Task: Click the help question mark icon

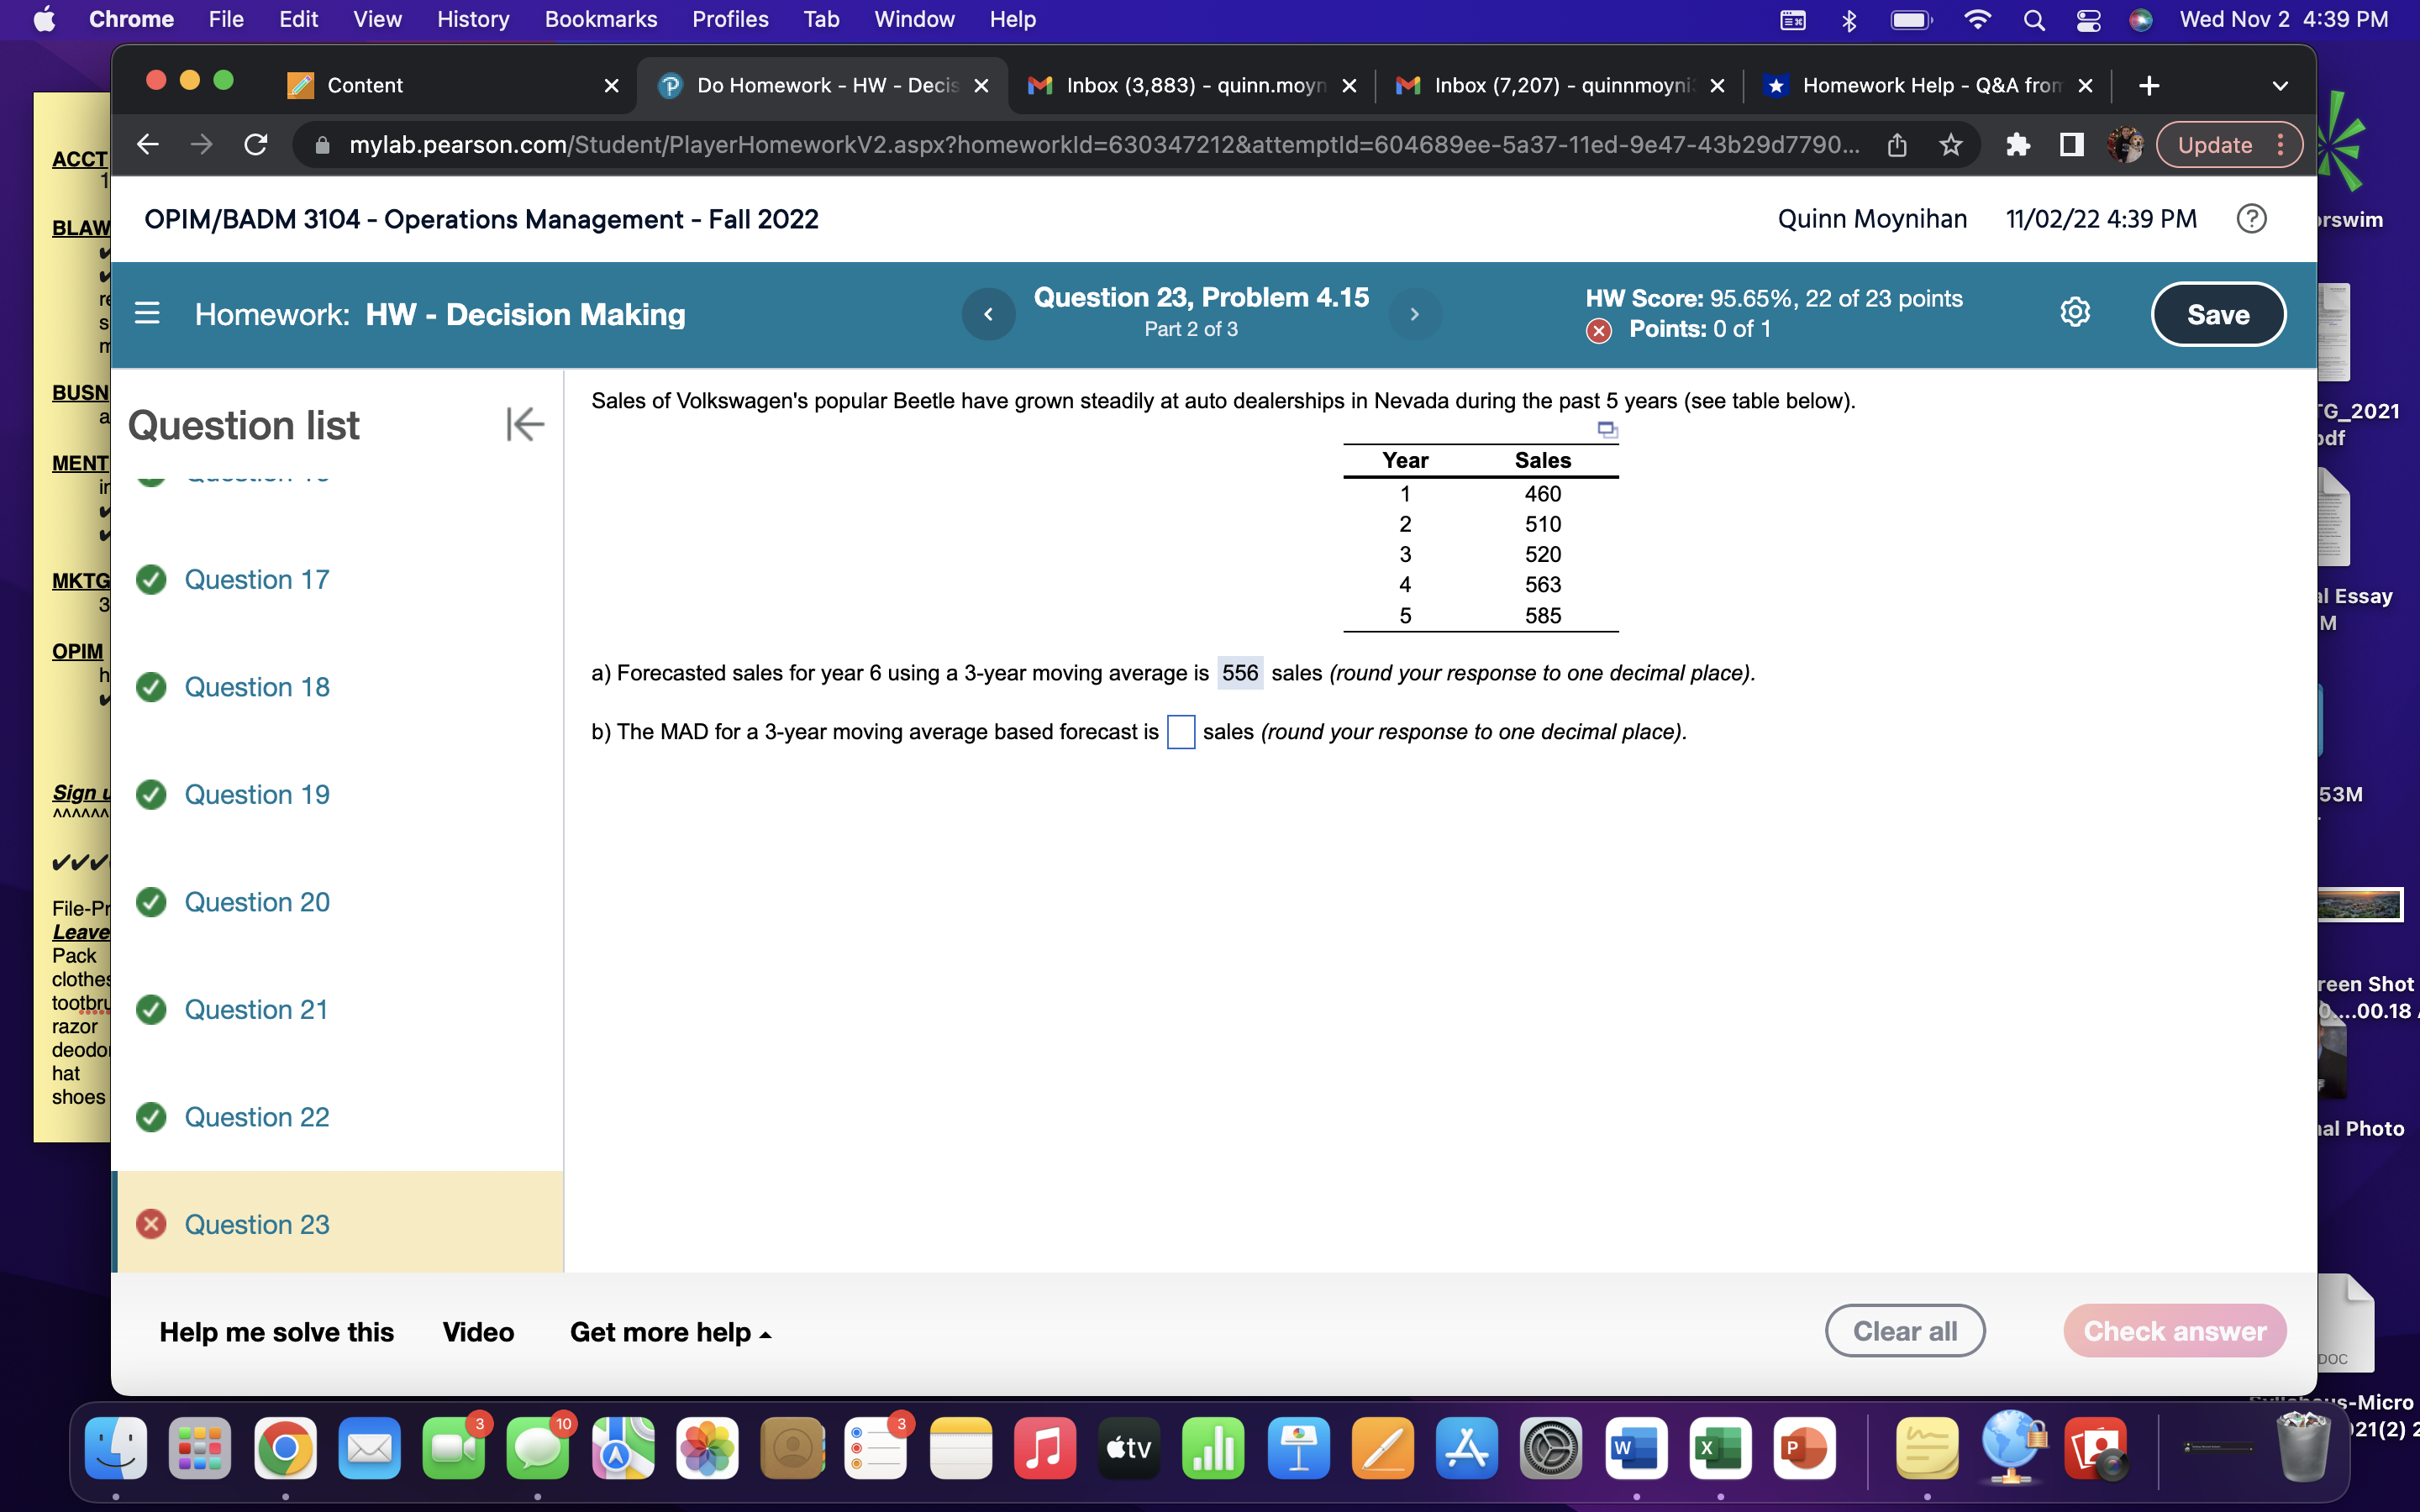Action: click(2251, 218)
